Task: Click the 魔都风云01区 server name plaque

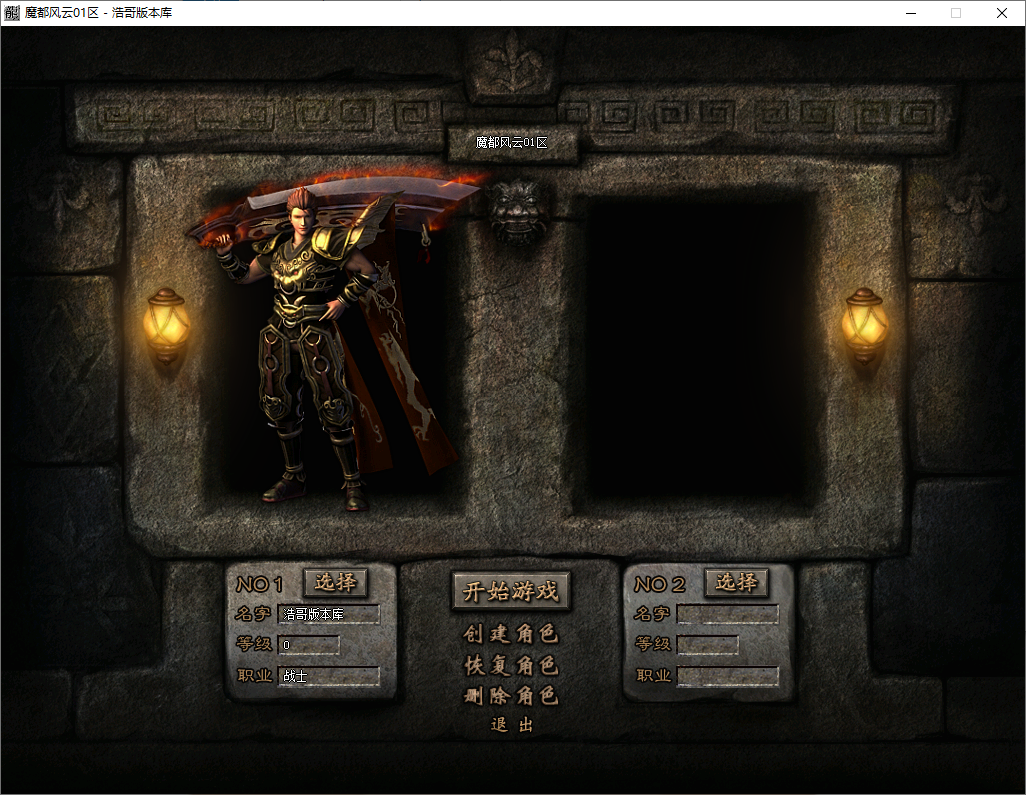Action: click(512, 142)
